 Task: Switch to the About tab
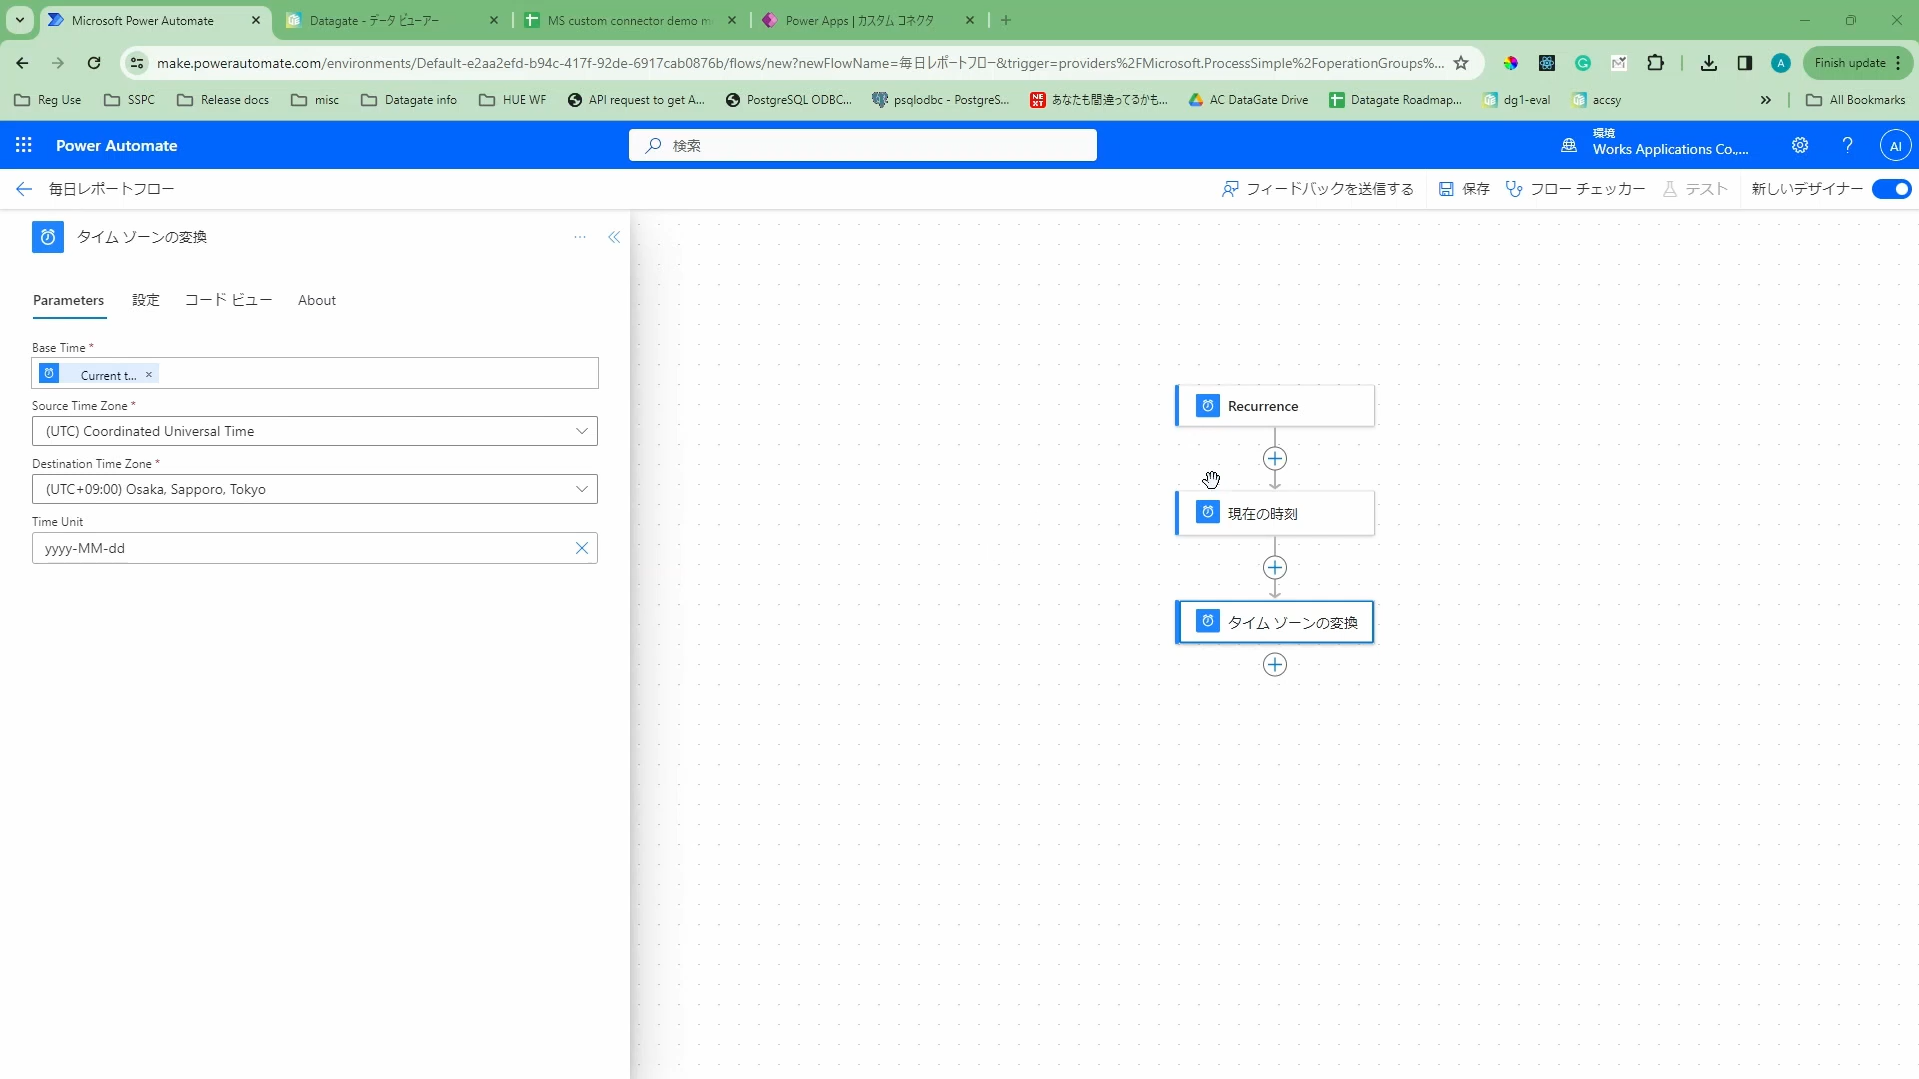coord(317,300)
